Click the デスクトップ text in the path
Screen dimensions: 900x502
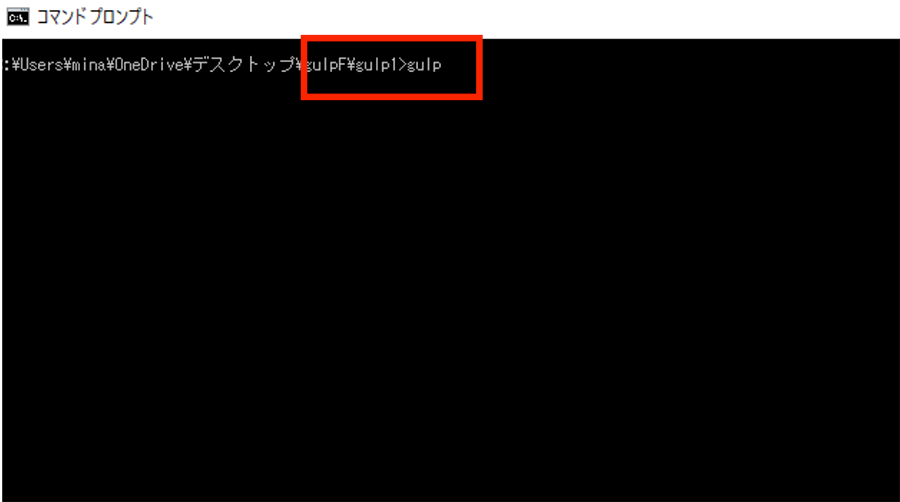(x=245, y=64)
